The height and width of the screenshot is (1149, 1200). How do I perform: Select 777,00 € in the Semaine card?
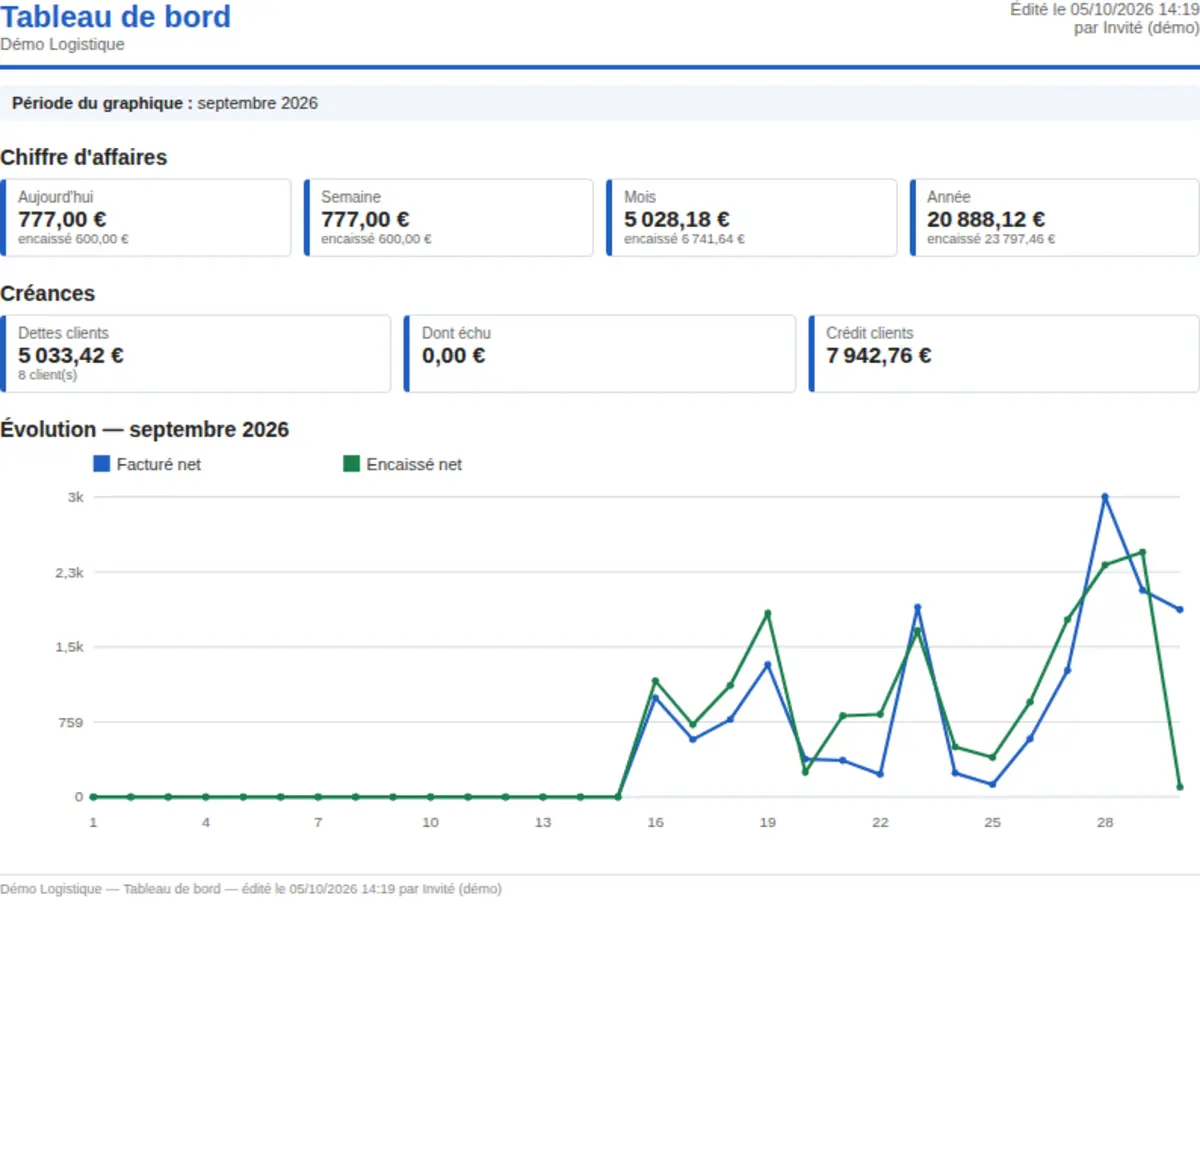[365, 219]
